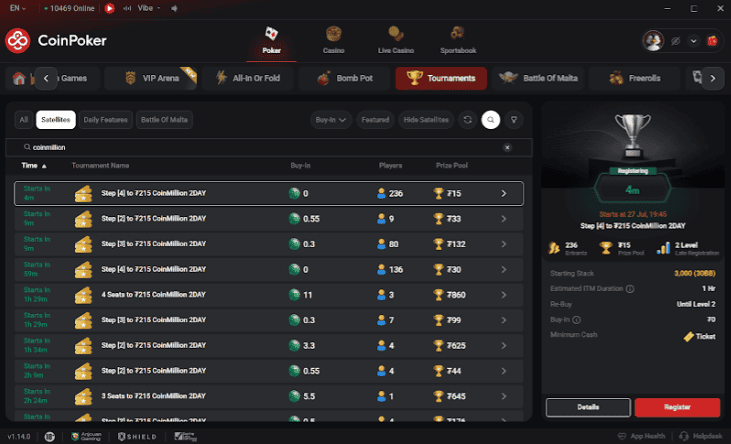731x444 pixels.
Task: Click the coinmillion search field
Action: (269, 147)
